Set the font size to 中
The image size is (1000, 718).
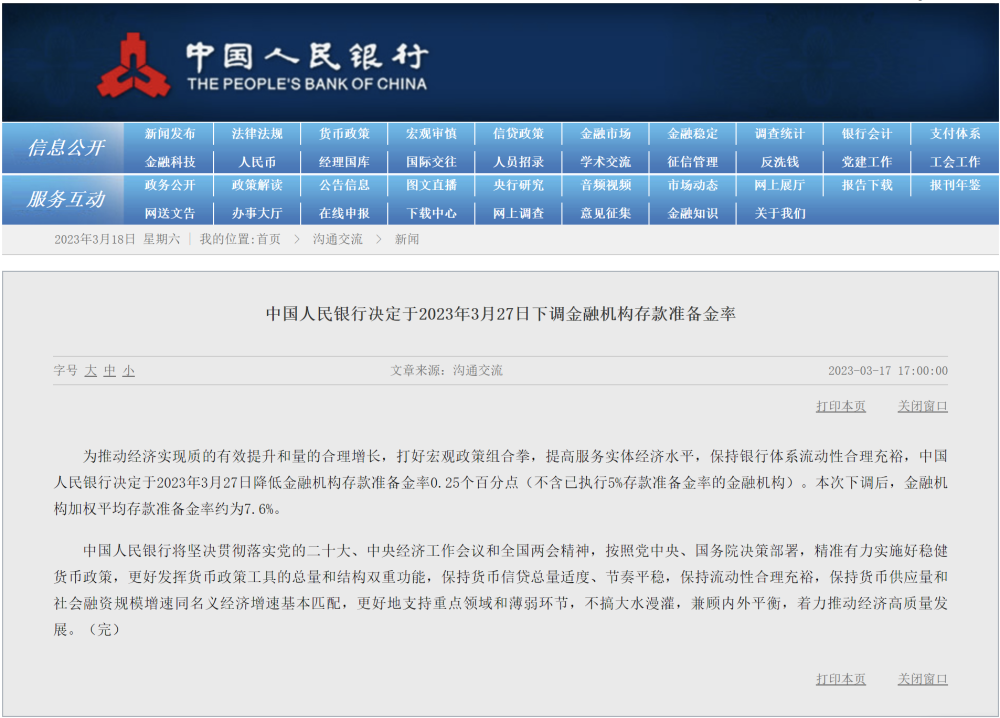pyautogui.click(x=110, y=370)
